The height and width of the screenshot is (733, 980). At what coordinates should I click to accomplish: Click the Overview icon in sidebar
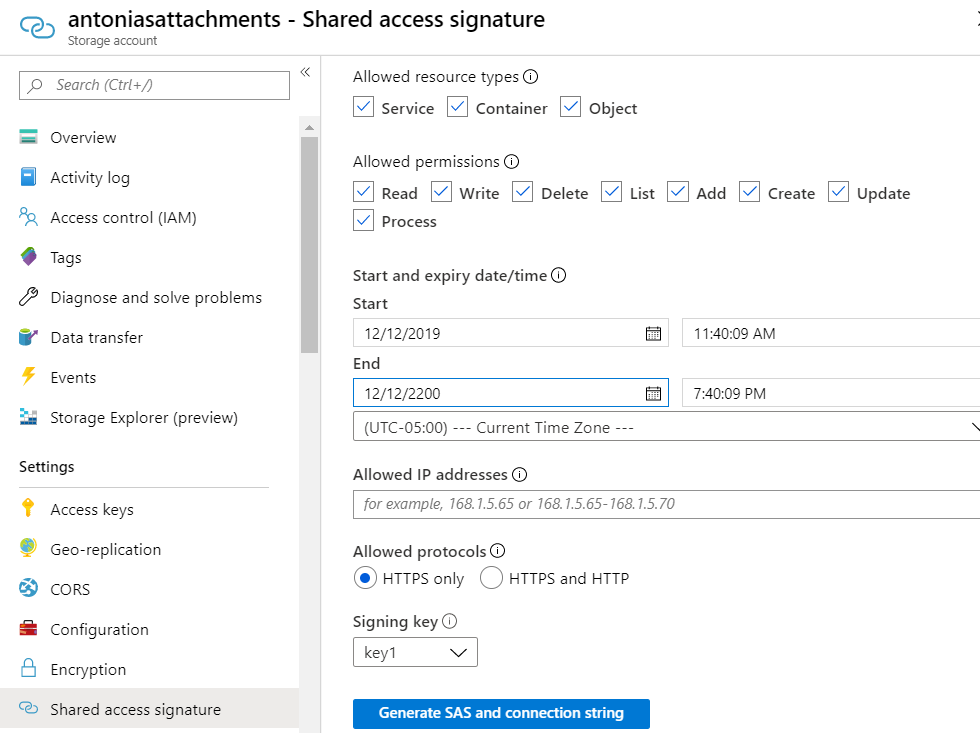pos(28,137)
